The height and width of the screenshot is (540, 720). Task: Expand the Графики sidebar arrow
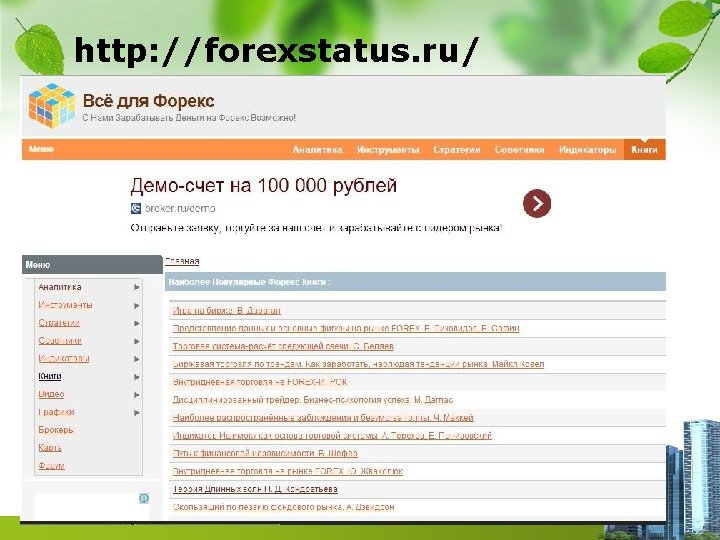136,413
